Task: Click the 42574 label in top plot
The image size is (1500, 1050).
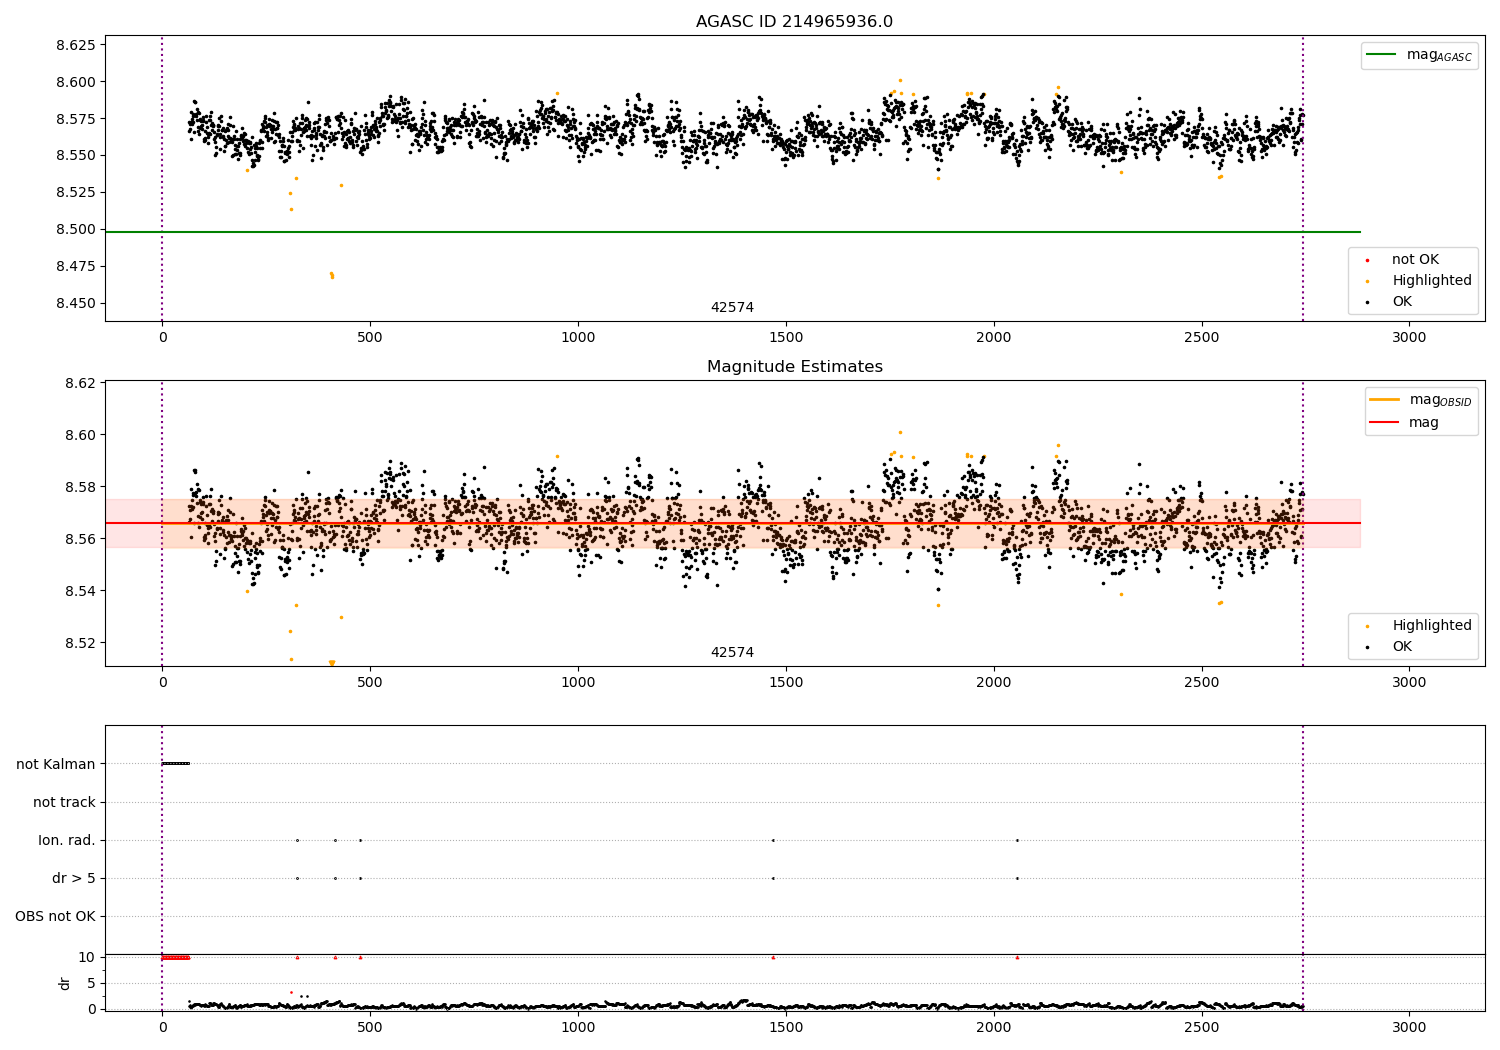Action: (732, 308)
